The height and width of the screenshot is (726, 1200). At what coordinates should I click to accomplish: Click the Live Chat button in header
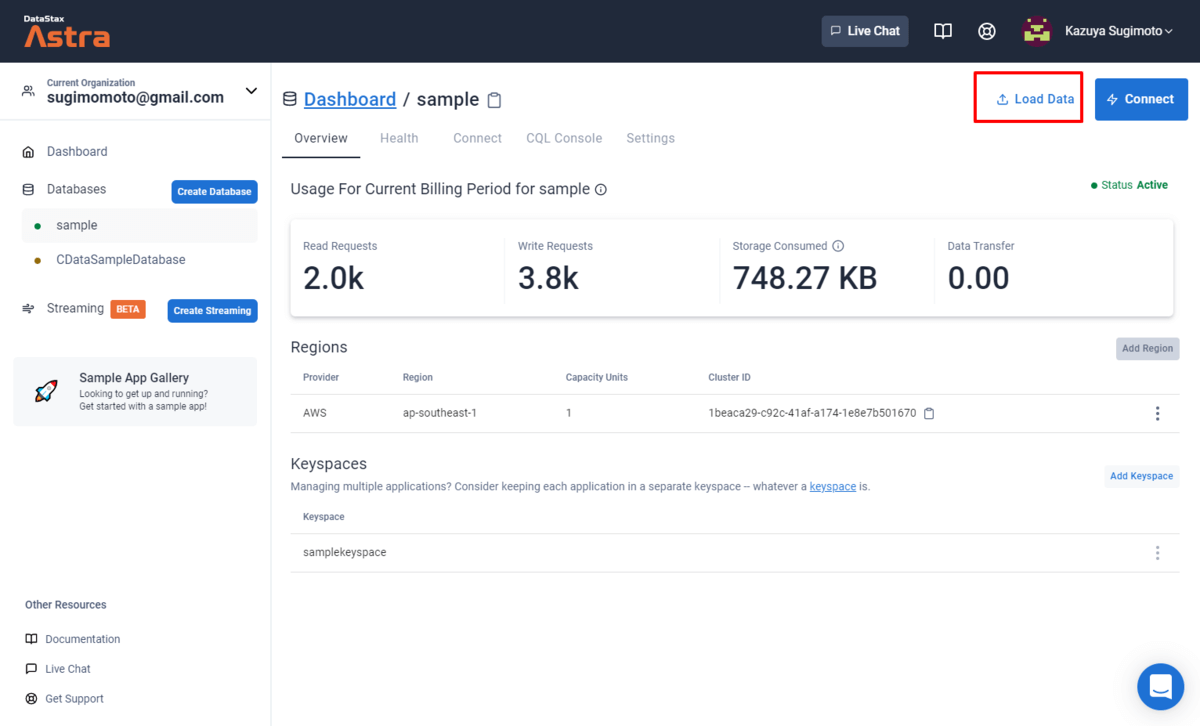(865, 31)
